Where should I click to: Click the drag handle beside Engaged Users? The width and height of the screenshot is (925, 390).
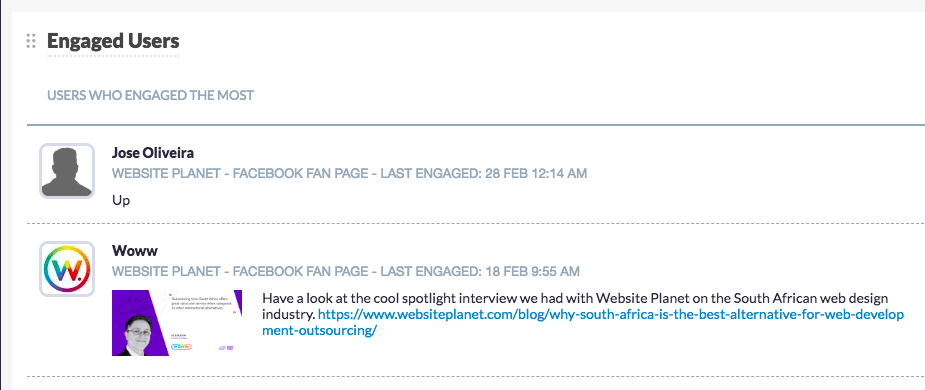tap(31, 41)
